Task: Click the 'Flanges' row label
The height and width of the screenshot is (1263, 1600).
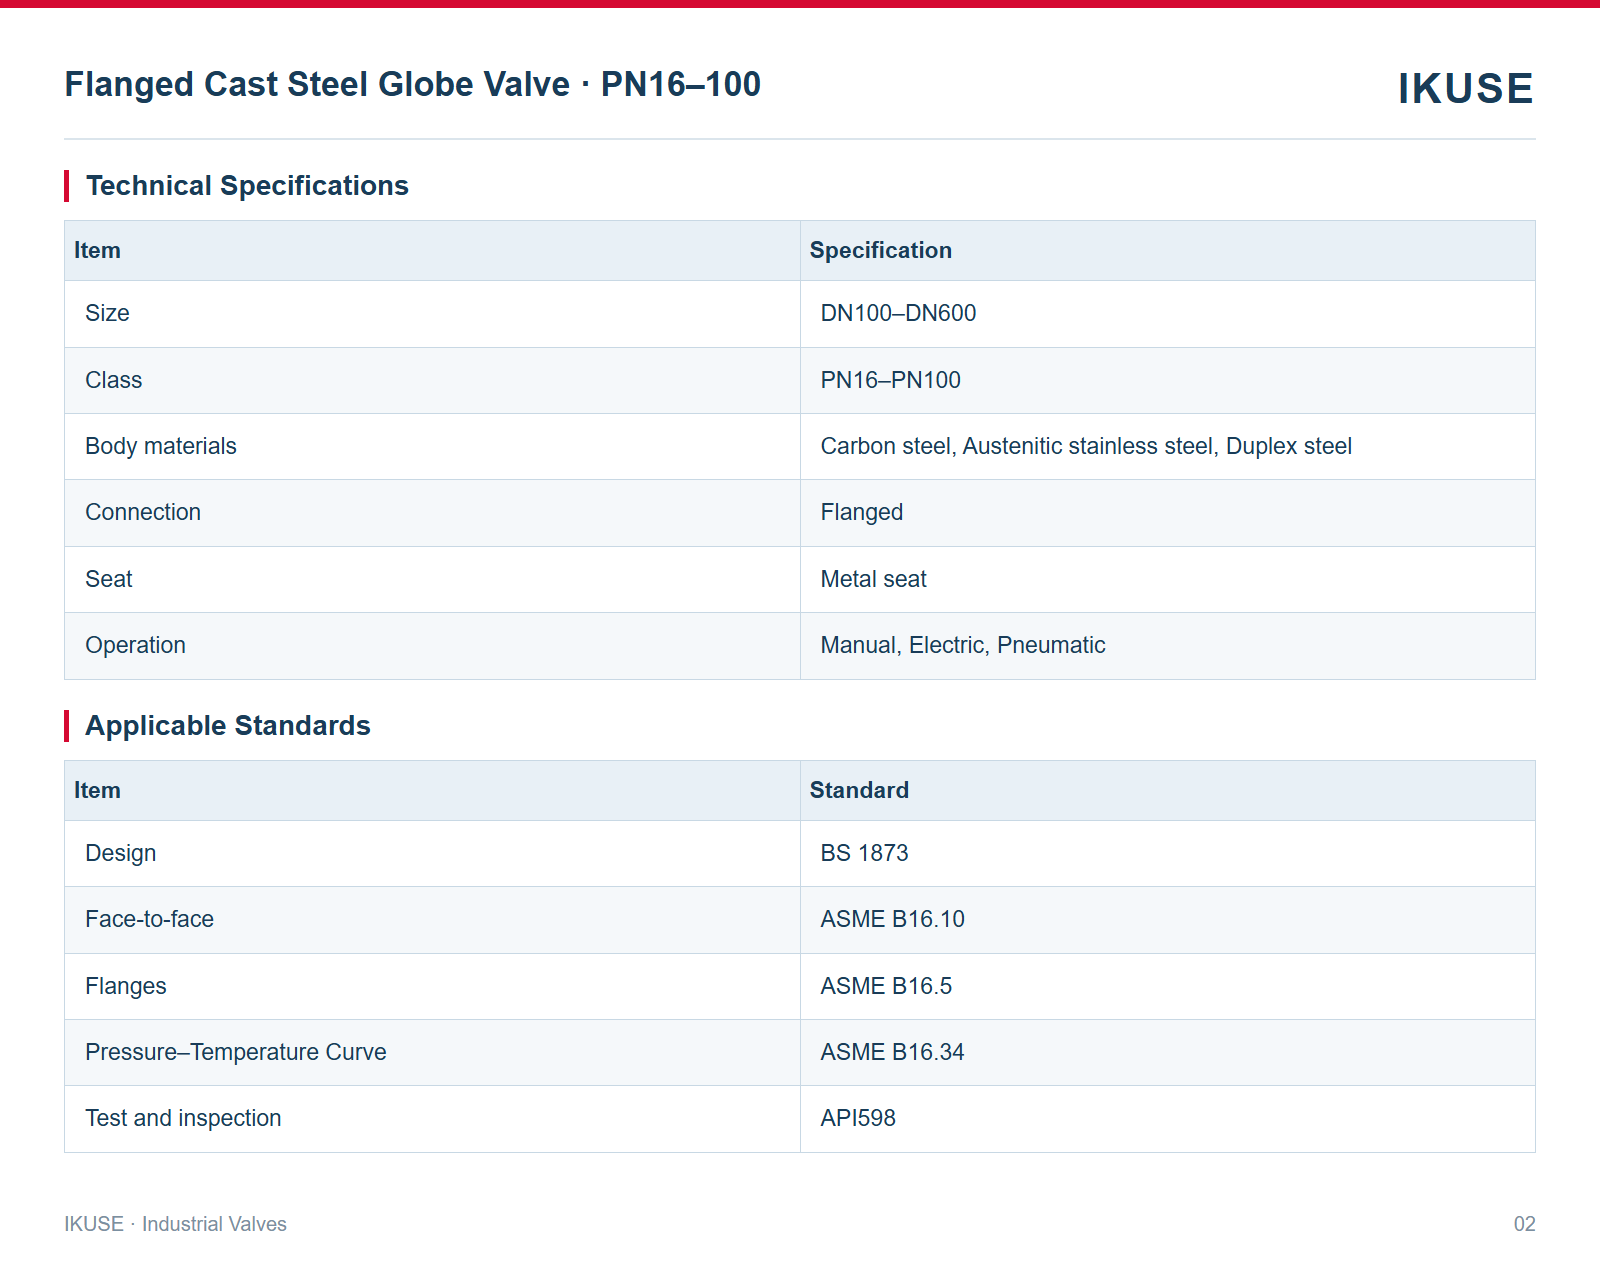Action: click(125, 986)
